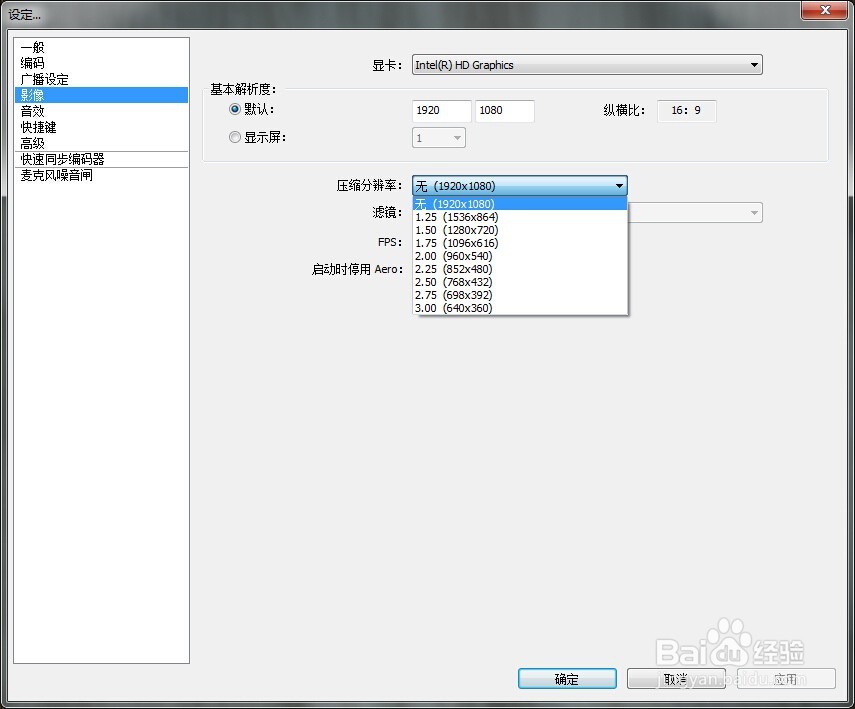Screen dimensions: 855x709
Task: Open the 快速同步编码器 settings entry
Action: tap(101, 159)
